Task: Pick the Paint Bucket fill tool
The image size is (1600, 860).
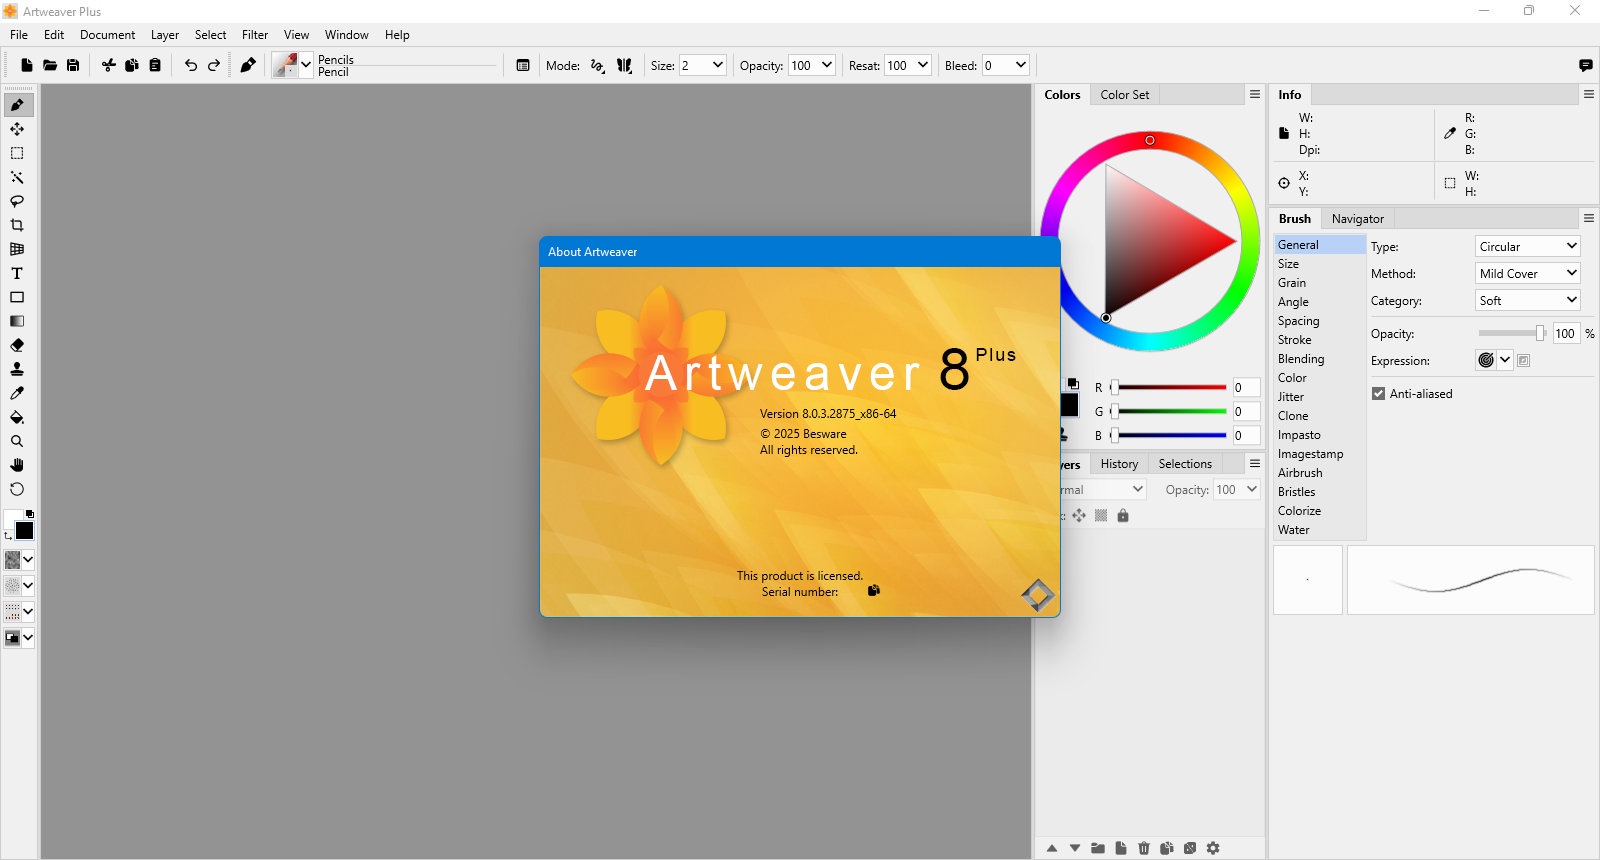Action: coord(17,417)
